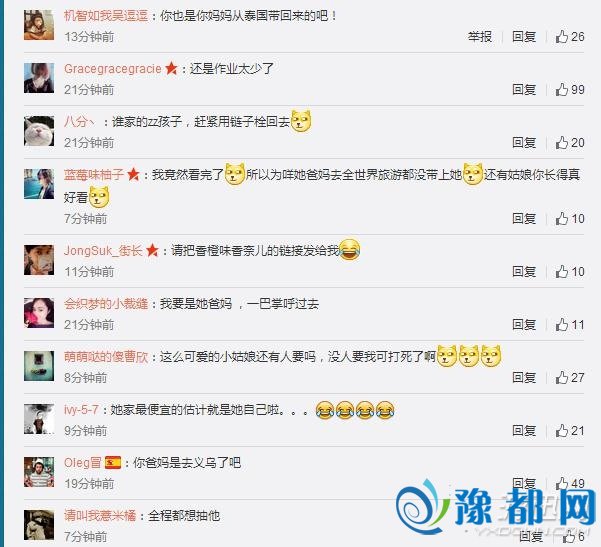601x547 pixels.
Task: Like Gracegracegracie's comment with 99 likes
Action: pyautogui.click(x=570, y=90)
